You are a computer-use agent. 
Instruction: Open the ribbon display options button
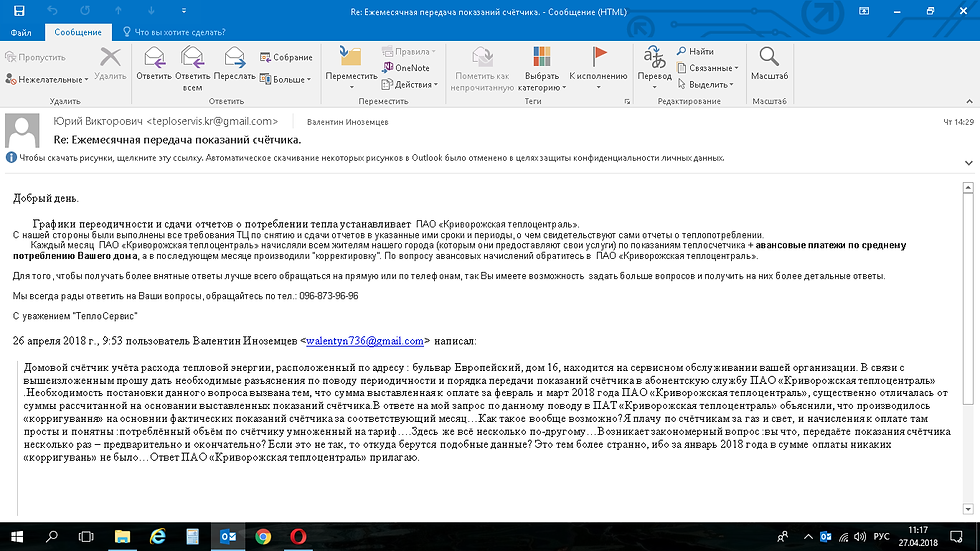[864, 11]
